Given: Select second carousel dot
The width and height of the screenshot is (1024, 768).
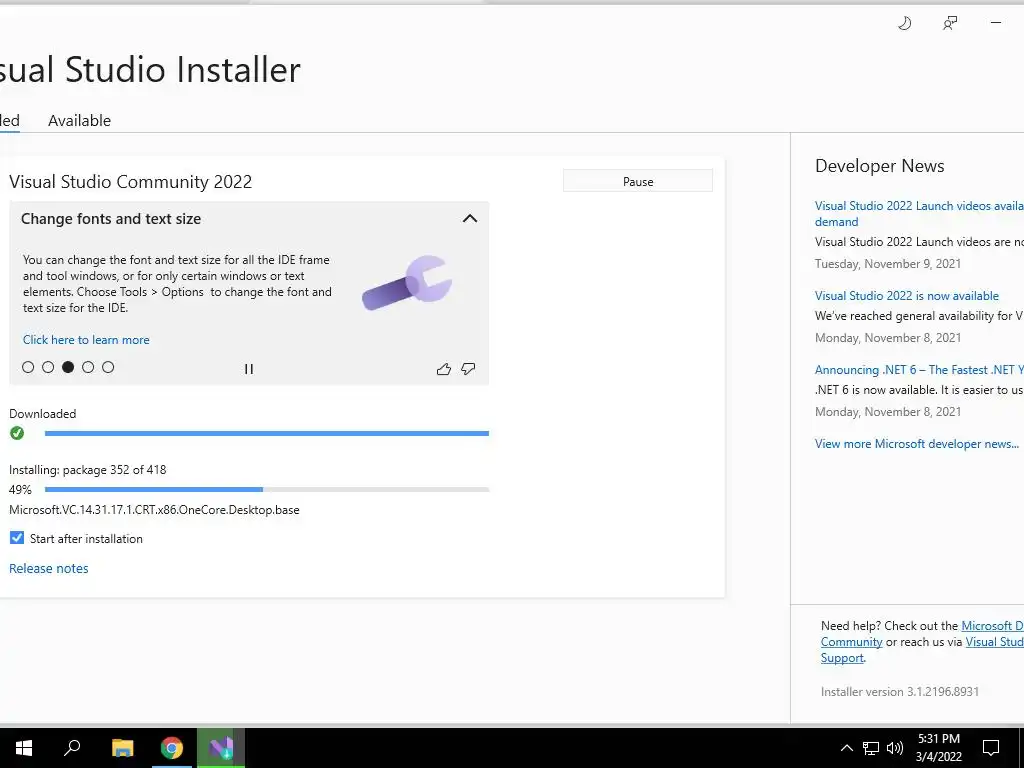Looking at the screenshot, I should [48, 367].
